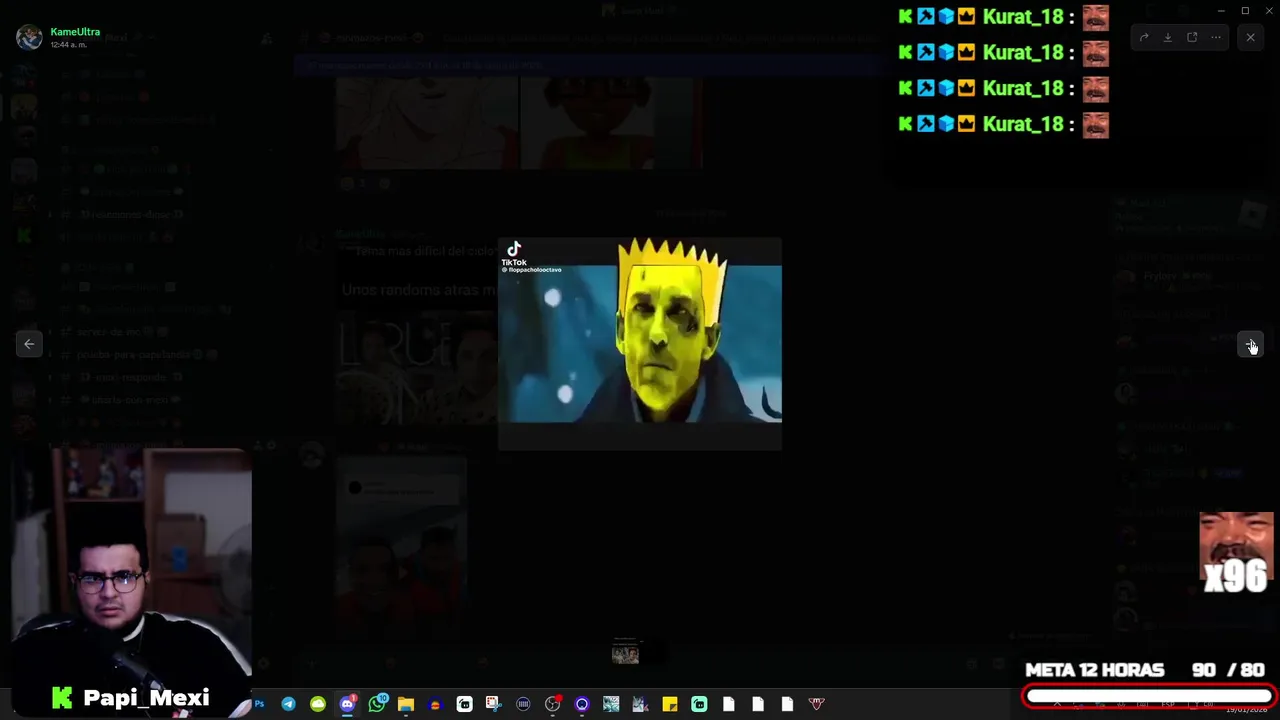Open the more options ellipsis menu
The image size is (1280, 720).
pyautogui.click(x=1216, y=37)
